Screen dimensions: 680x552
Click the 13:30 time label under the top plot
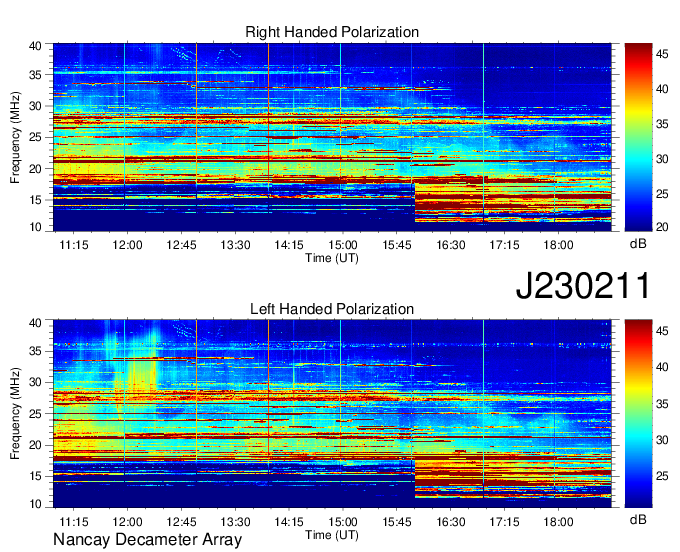pyautogui.click(x=235, y=245)
